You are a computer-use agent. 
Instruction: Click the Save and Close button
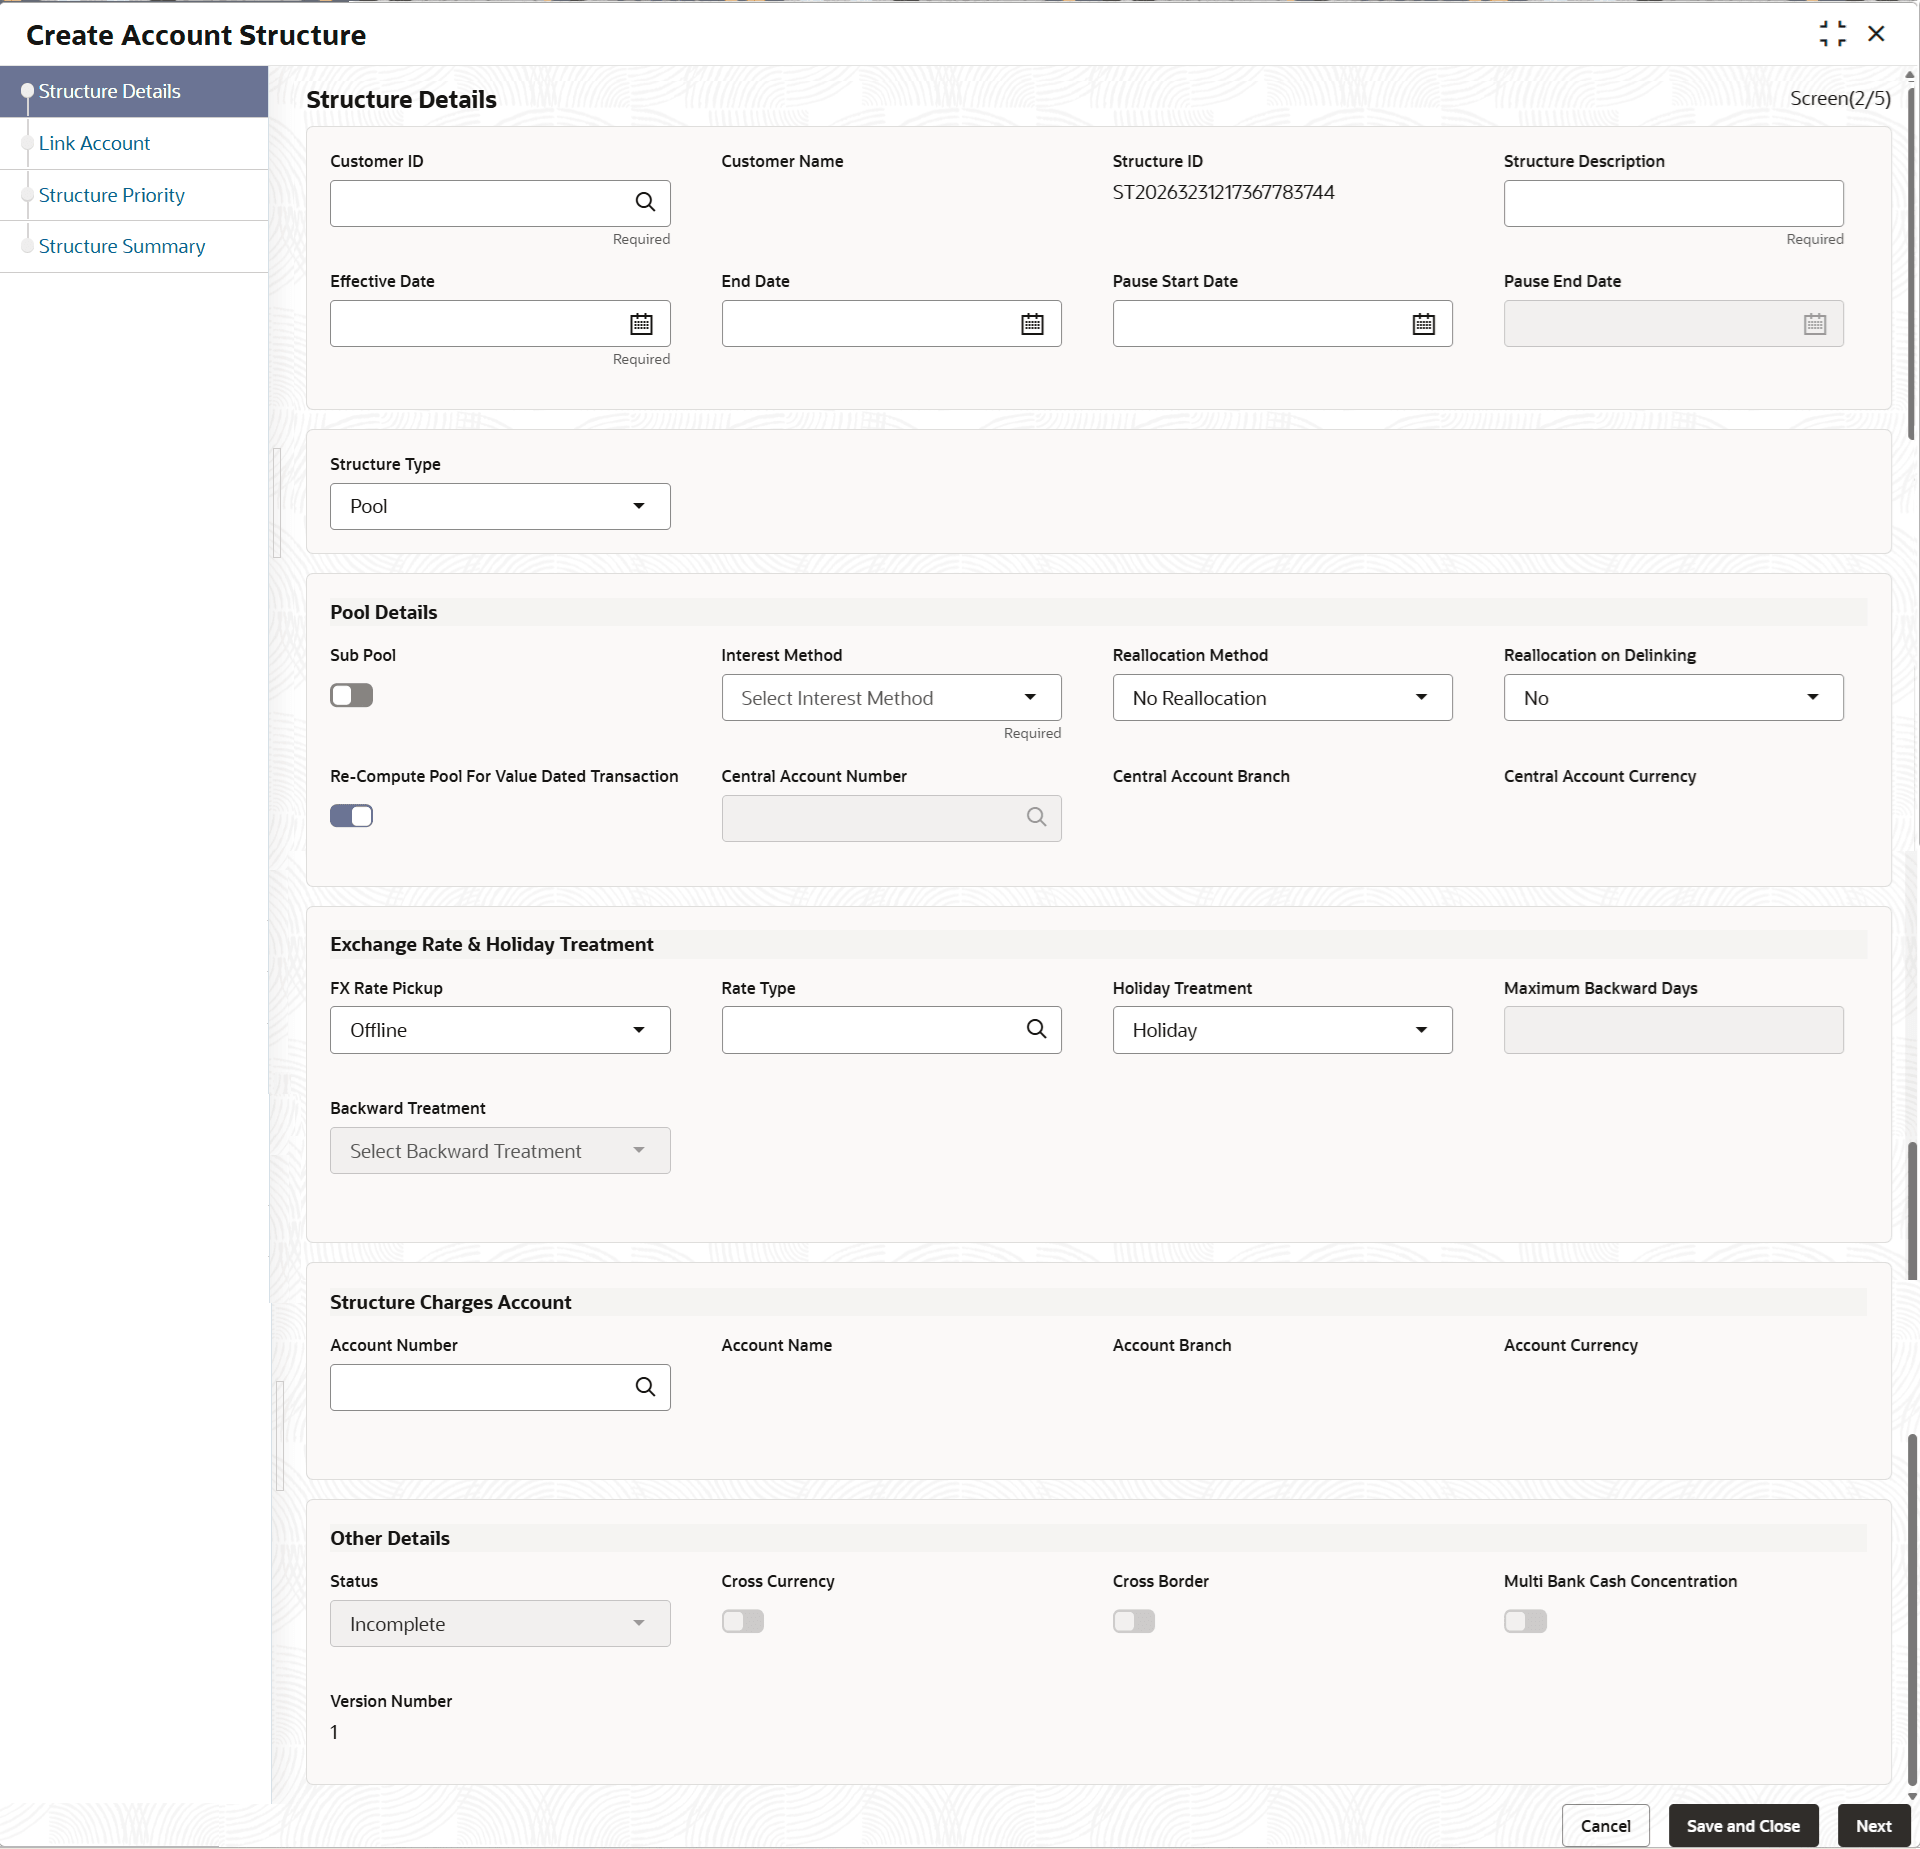click(x=1742, y=1826)
